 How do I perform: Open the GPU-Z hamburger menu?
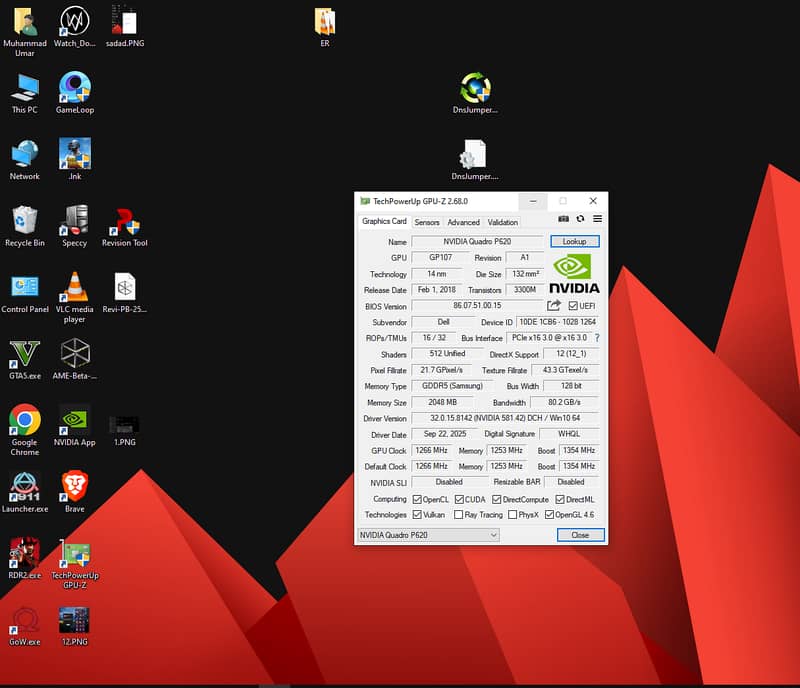pyautogui.click(x=597, y=219)
